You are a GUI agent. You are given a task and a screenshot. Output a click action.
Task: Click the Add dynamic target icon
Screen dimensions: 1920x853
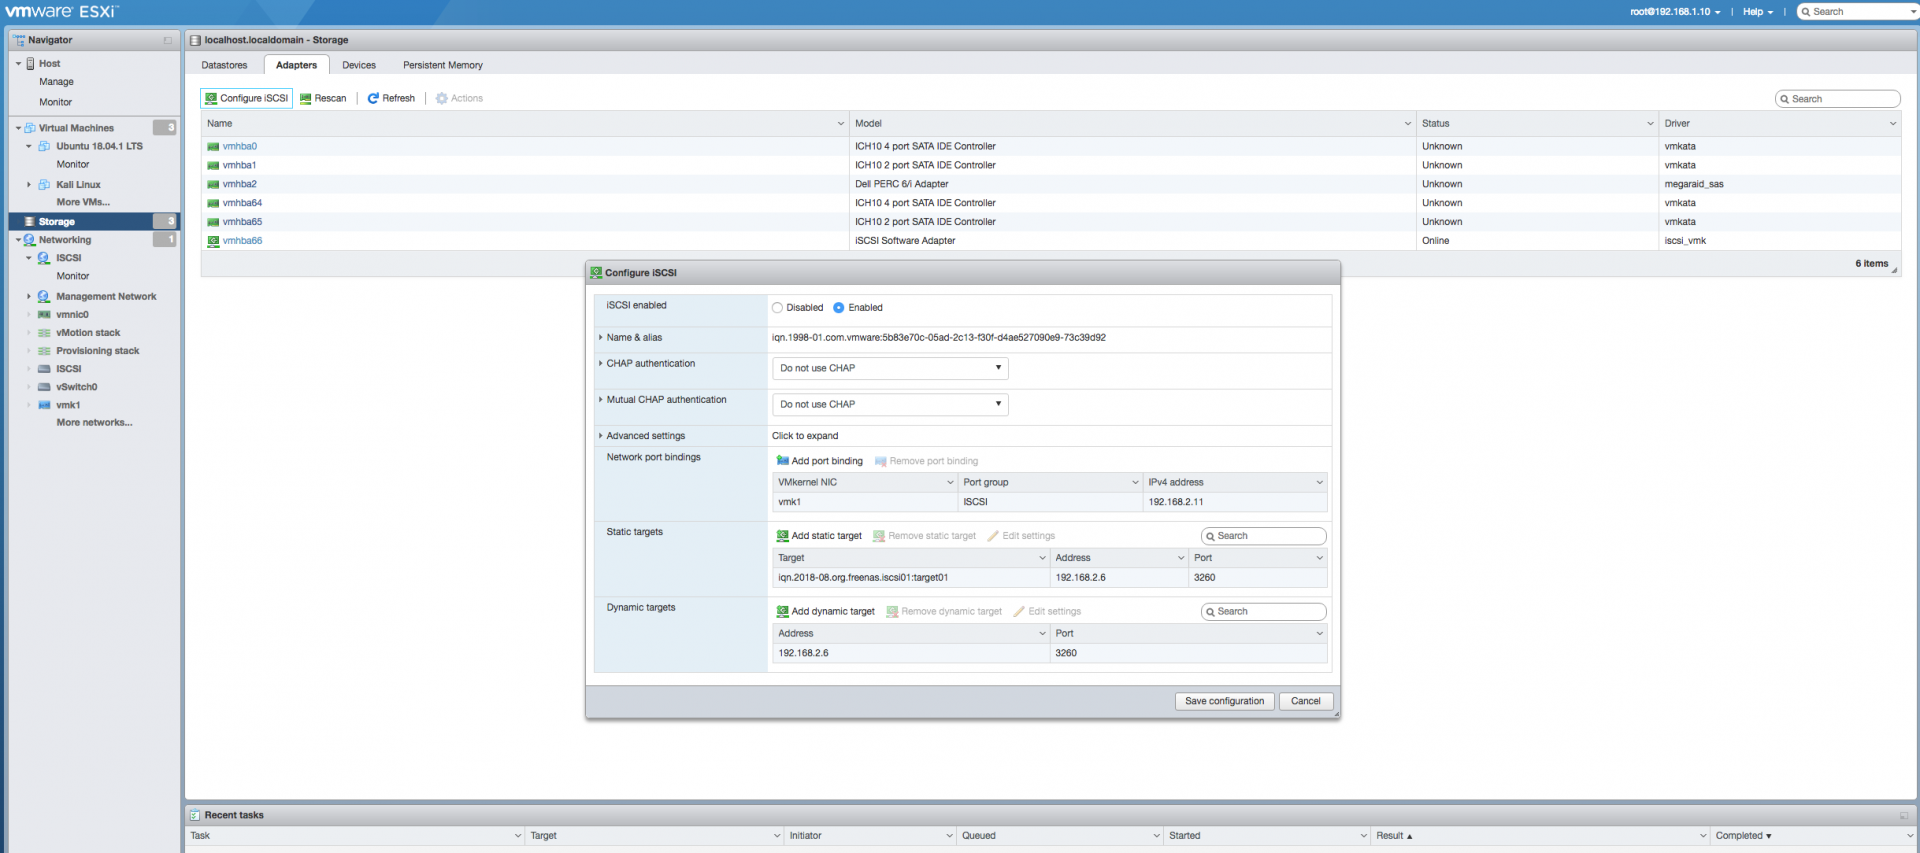[783, 611]
